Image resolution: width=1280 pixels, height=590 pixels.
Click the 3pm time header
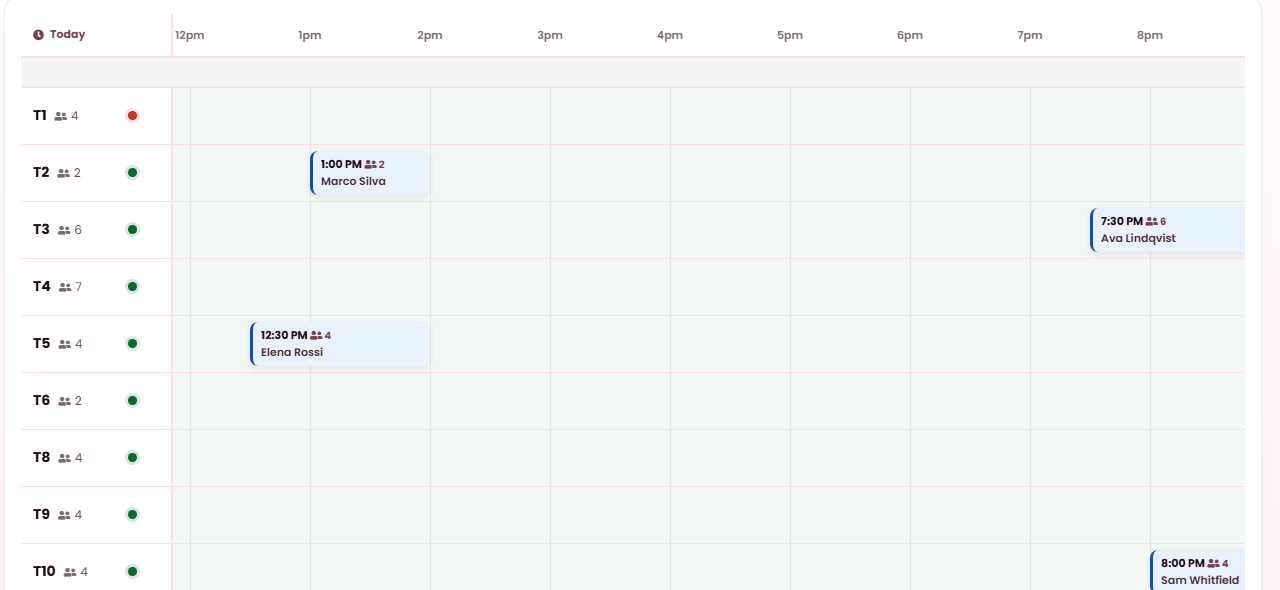pyautogui.click(x=550, y=35)
